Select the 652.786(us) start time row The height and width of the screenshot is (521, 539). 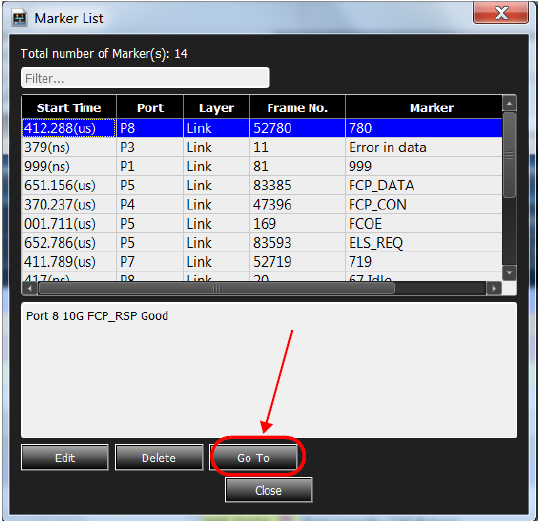point(262,243)
